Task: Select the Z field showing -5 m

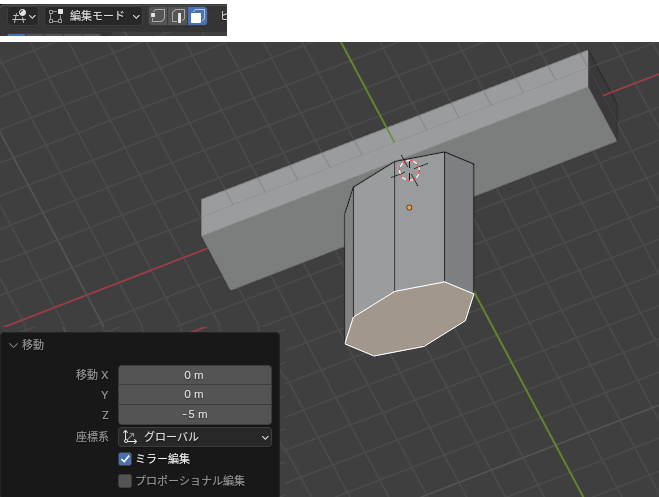Action: pos(194,414)
